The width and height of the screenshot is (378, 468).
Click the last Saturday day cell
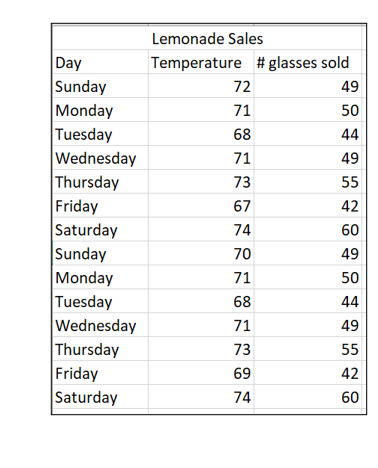(100, 397)
